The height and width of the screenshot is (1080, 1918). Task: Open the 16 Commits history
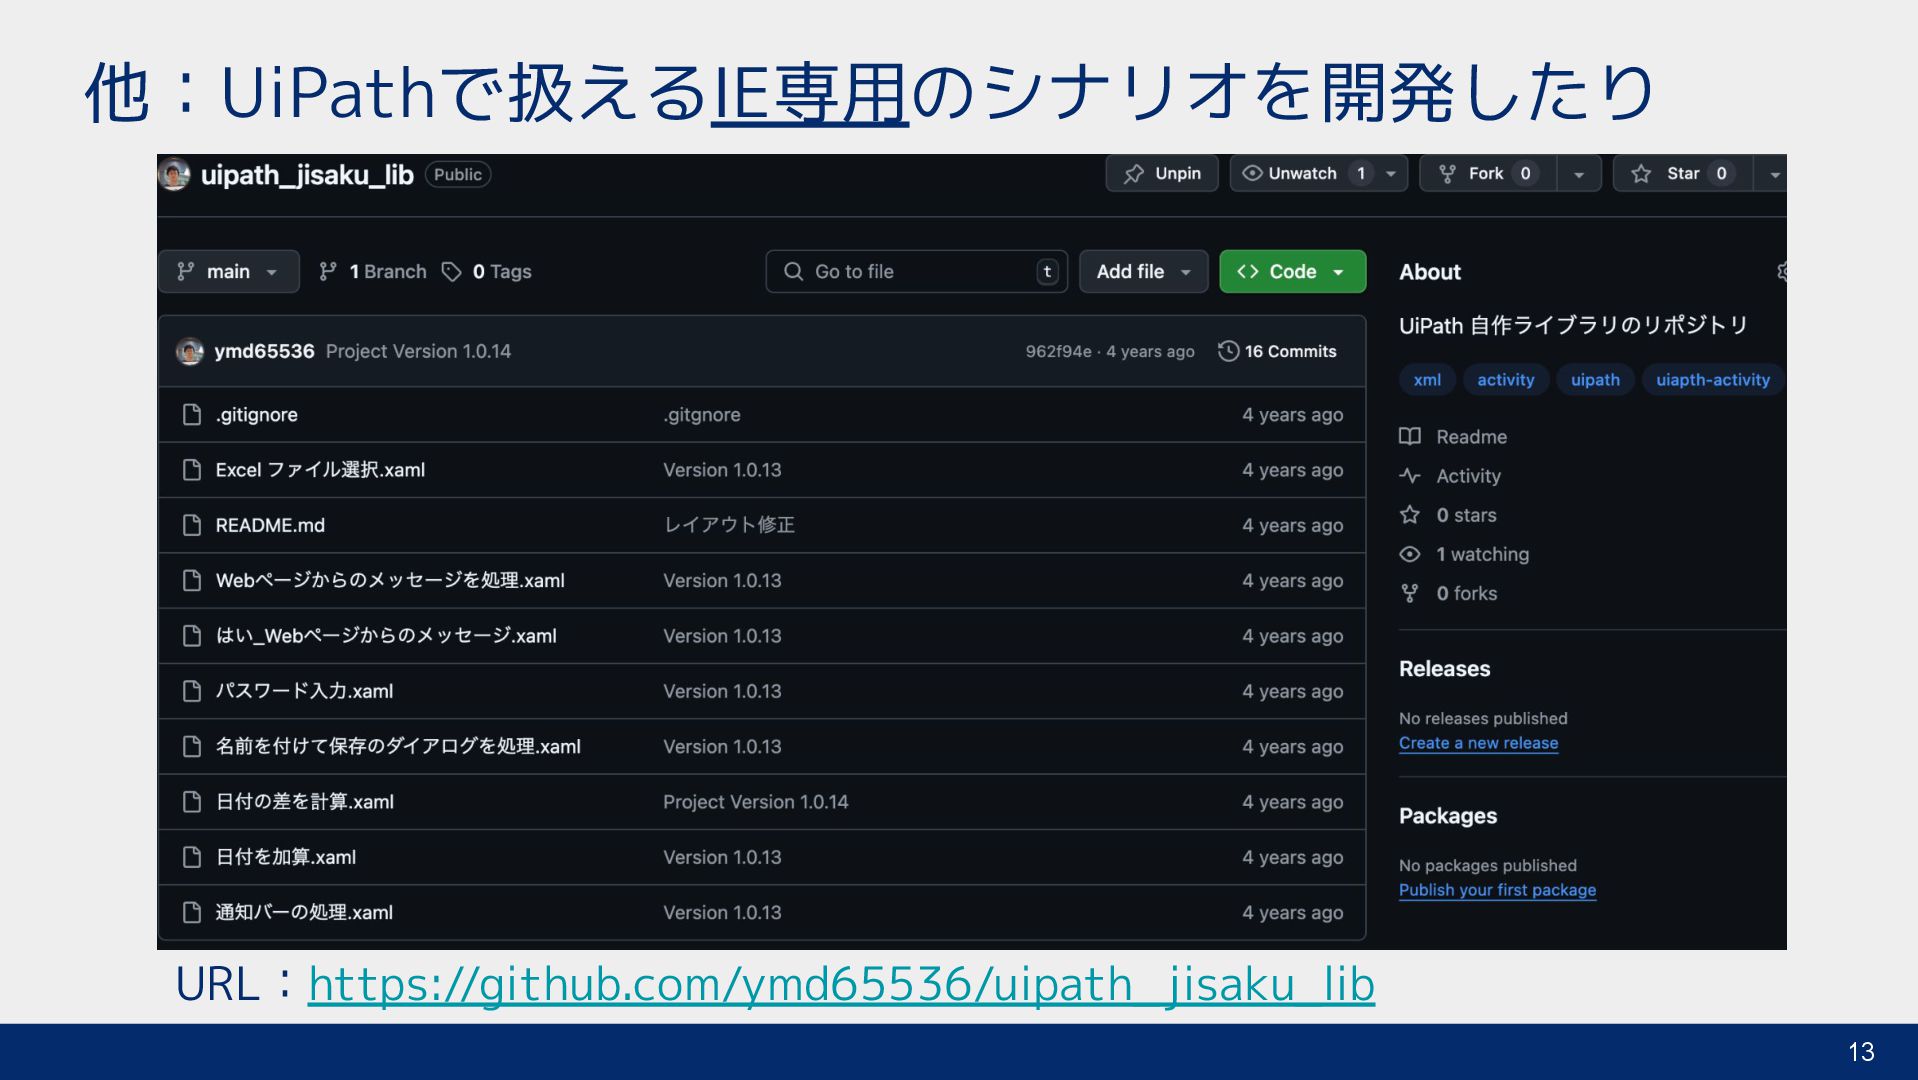1277,351
